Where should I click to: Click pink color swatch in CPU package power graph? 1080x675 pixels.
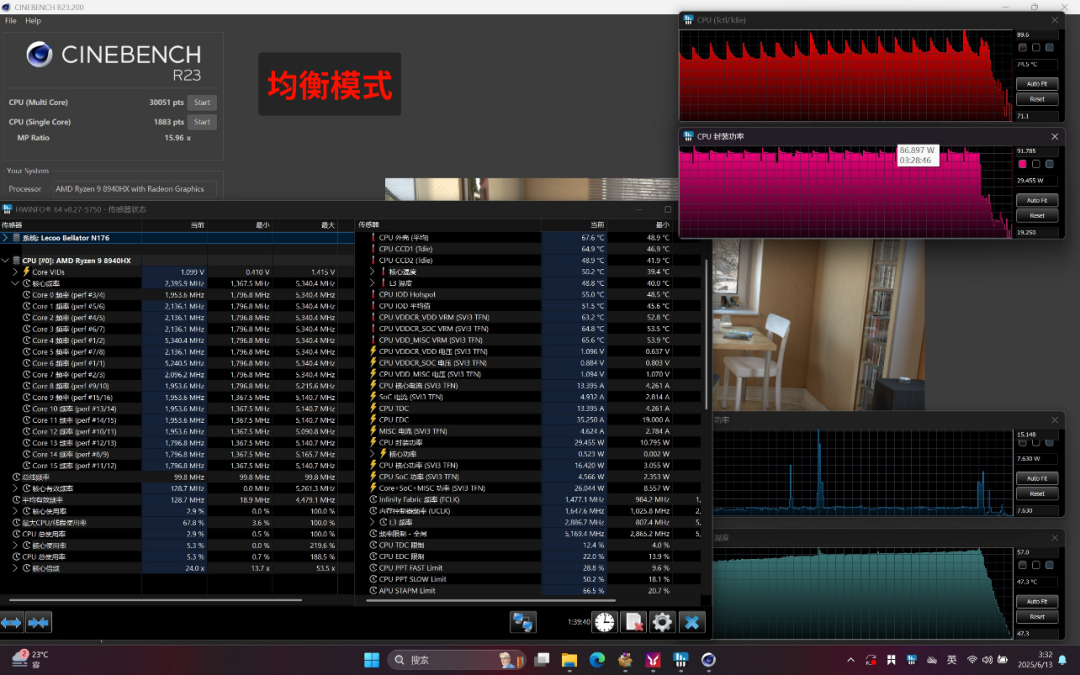click(1022, 164)
